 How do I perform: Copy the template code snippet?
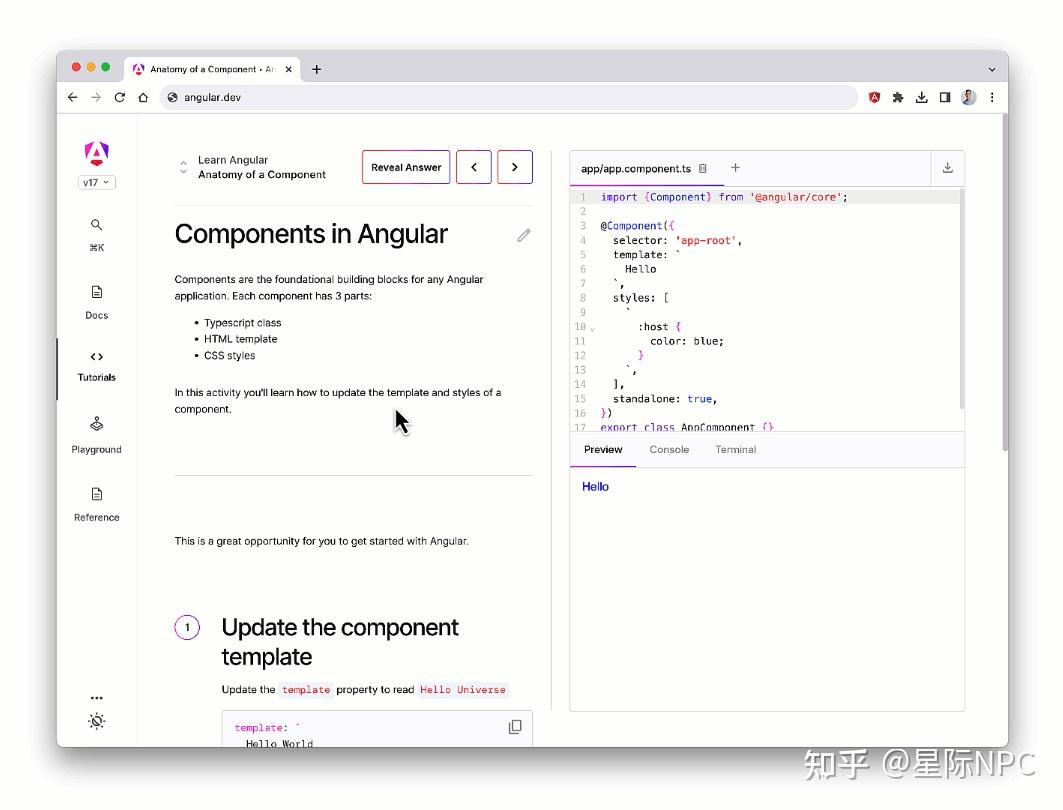coord(515,727)
